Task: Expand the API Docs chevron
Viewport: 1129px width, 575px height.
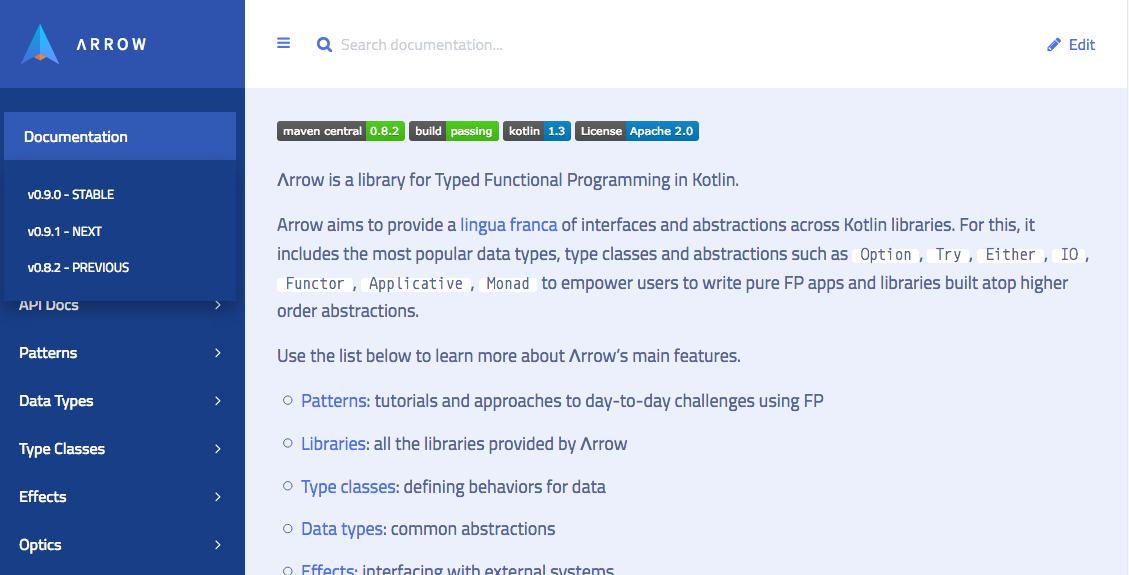Action: click(217, 305)
